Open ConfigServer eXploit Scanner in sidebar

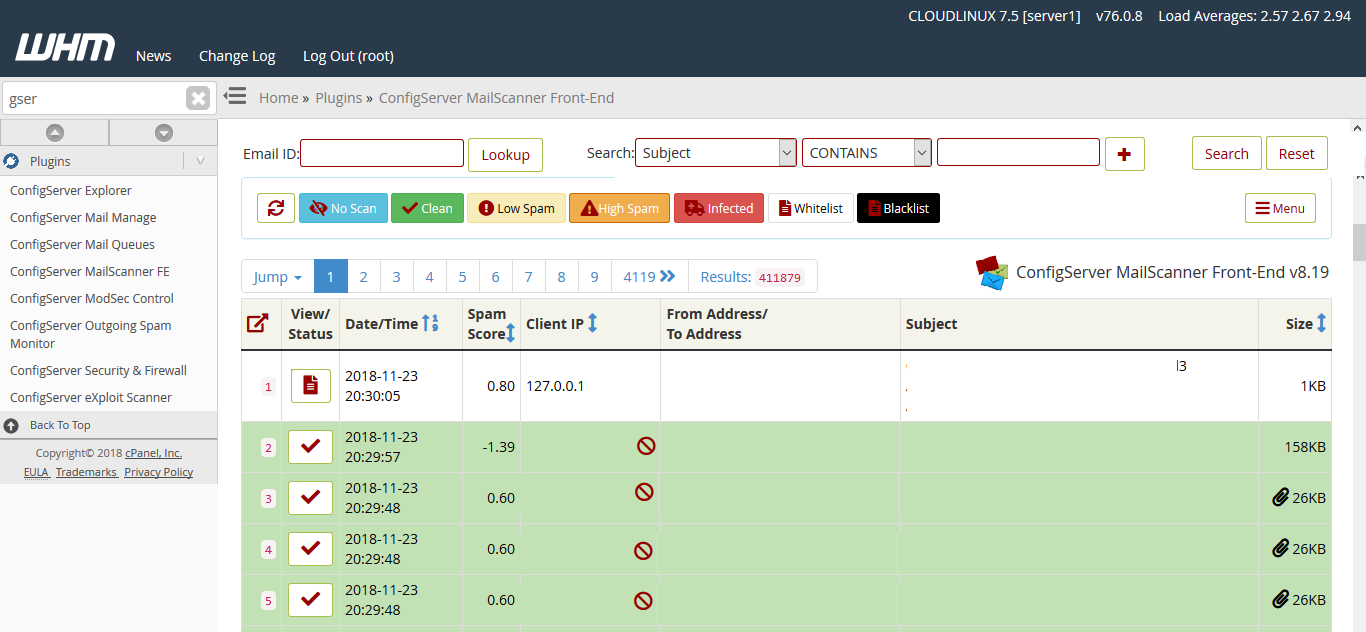tap(91, 397)
